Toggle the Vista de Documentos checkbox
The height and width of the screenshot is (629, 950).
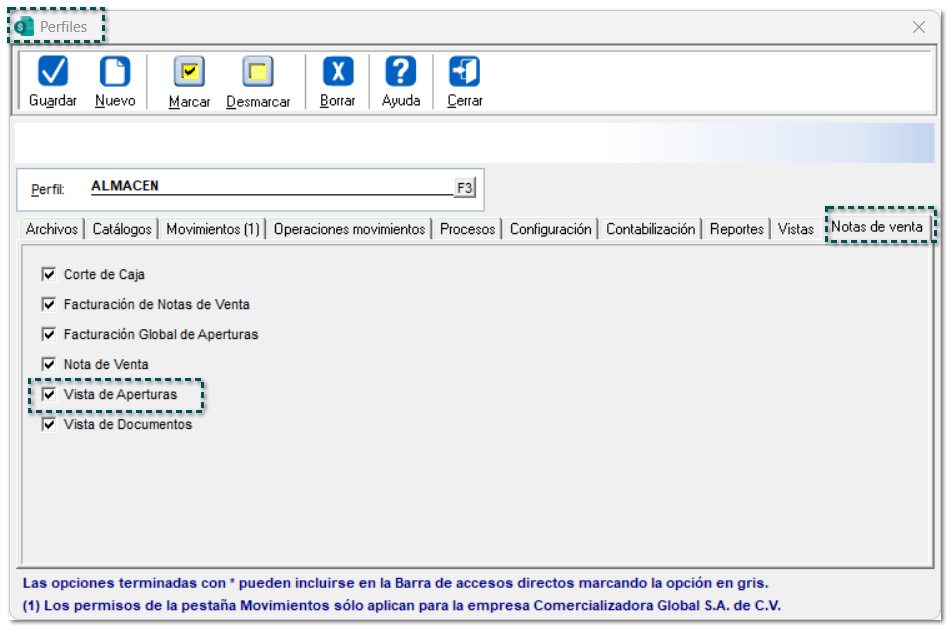click(49, 424)
